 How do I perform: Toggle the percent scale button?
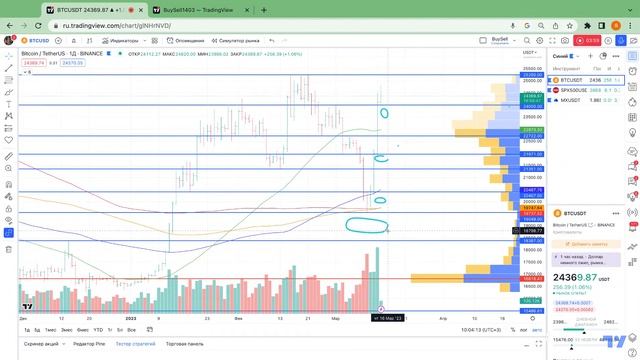tap(513, 330)
